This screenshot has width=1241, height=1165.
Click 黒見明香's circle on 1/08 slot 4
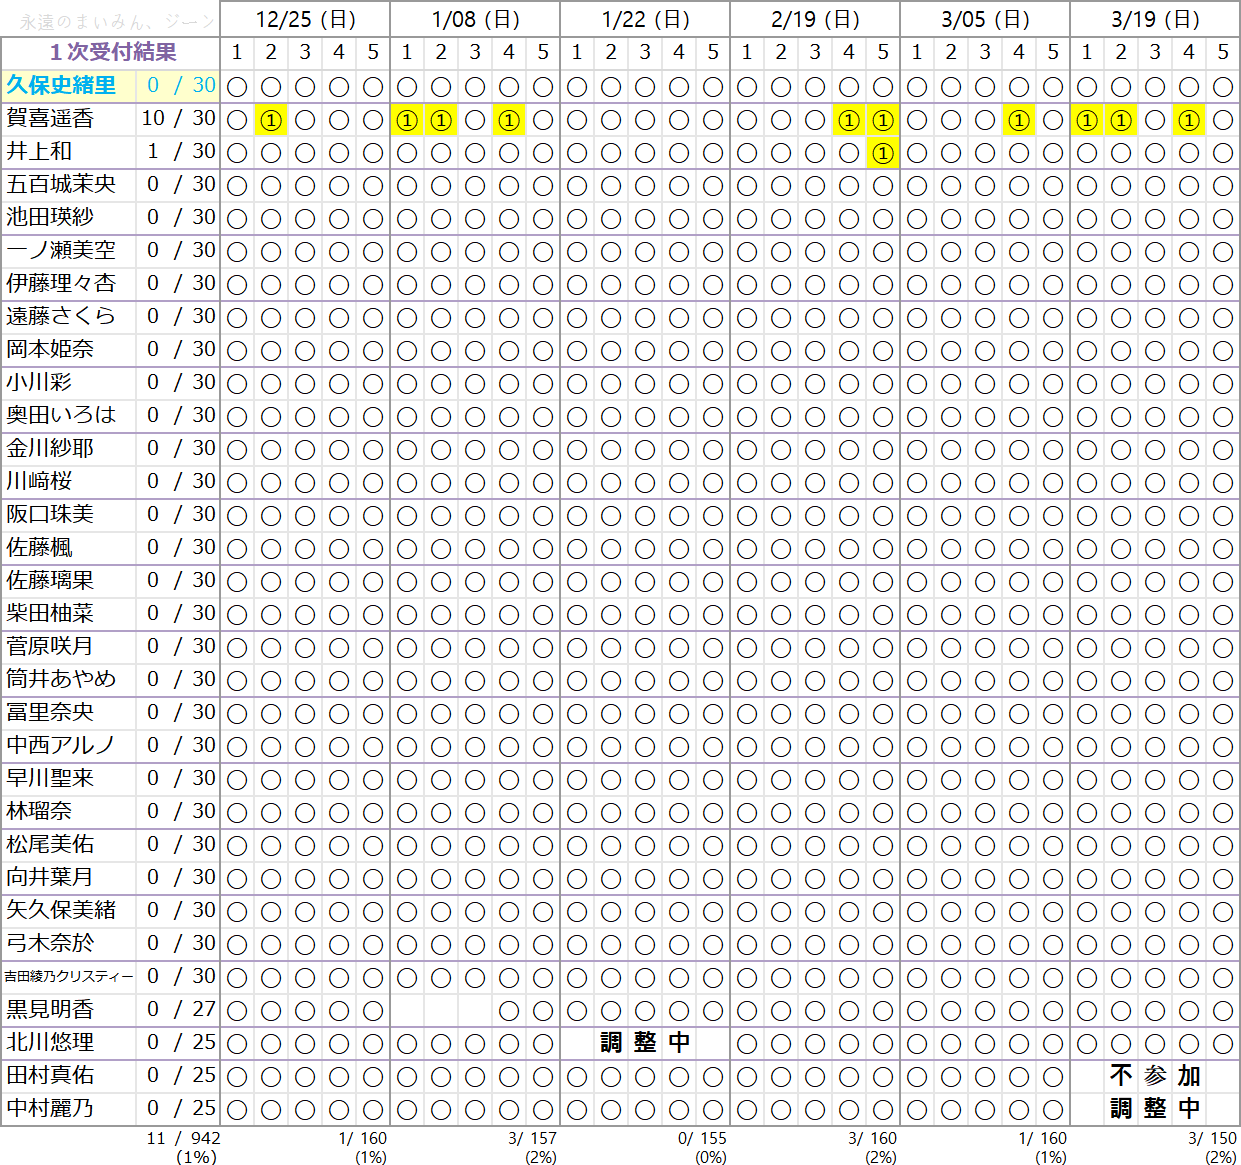pyautogui.click(x=509, y=1012)
